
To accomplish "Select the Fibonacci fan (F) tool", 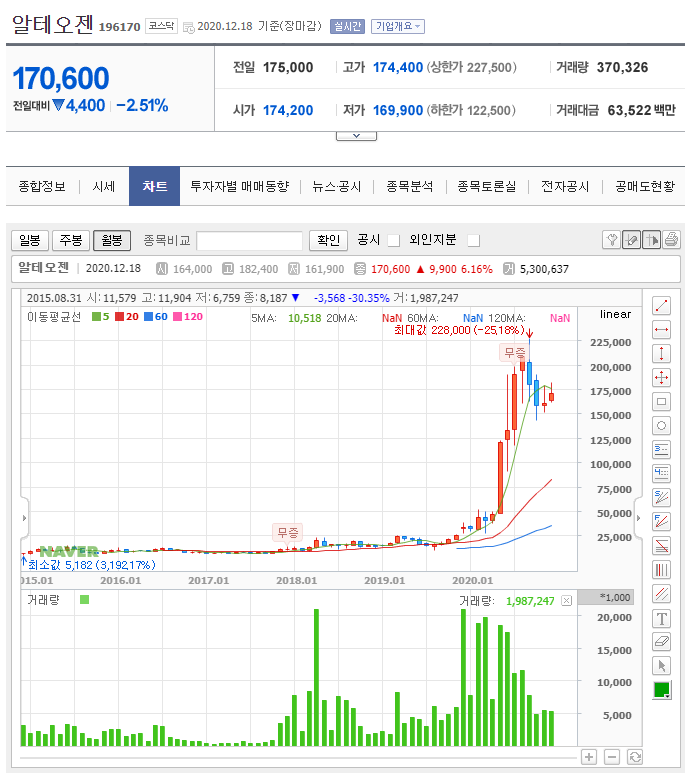I will pyautogui.click(x=661, y=521).
